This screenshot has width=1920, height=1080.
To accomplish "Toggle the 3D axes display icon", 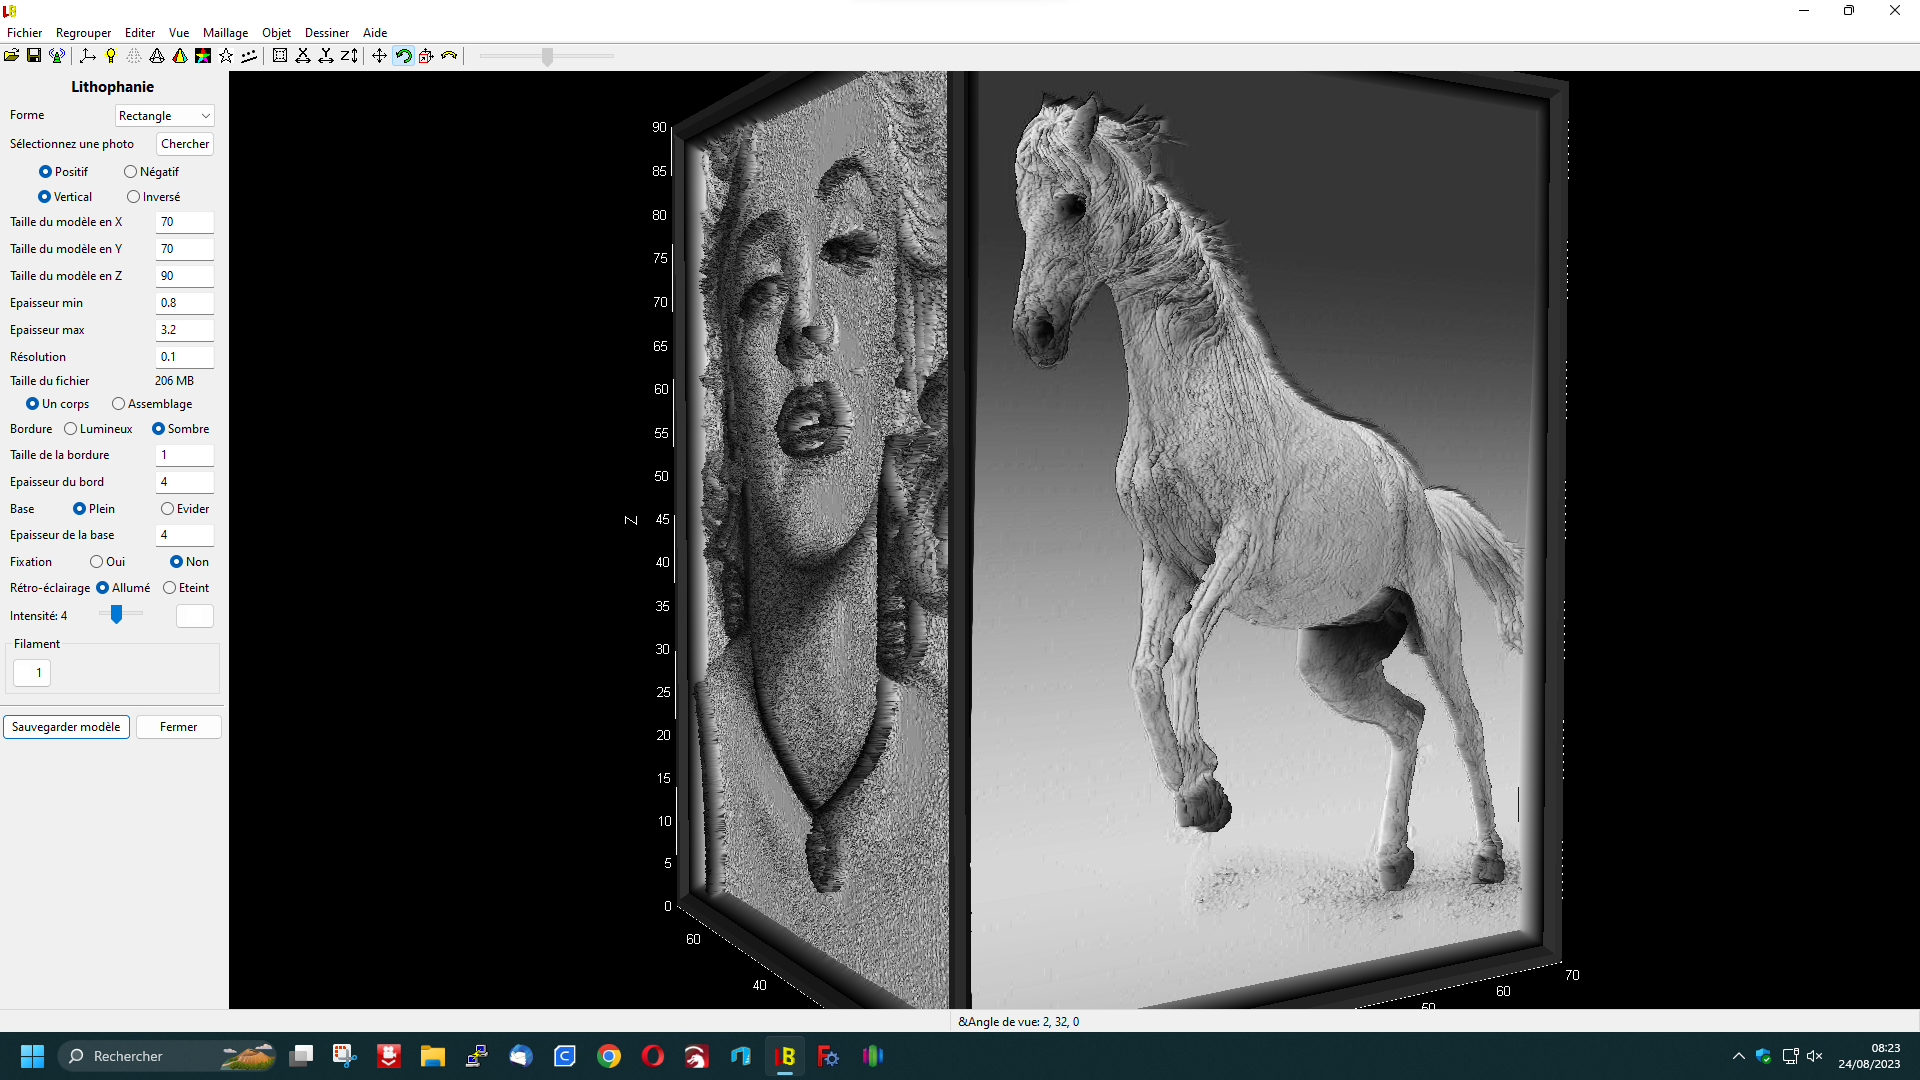I will tap(88, 56).
